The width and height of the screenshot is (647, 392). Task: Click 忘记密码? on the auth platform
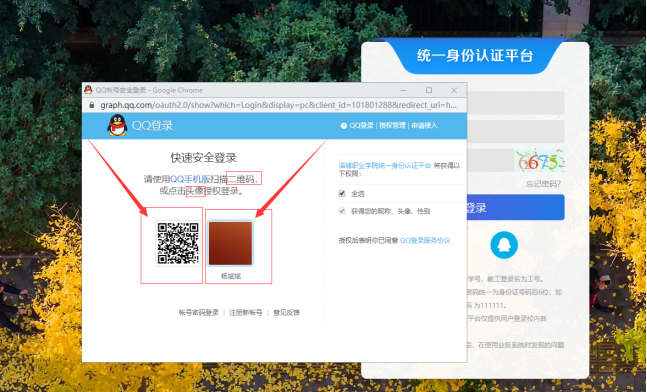543,184
